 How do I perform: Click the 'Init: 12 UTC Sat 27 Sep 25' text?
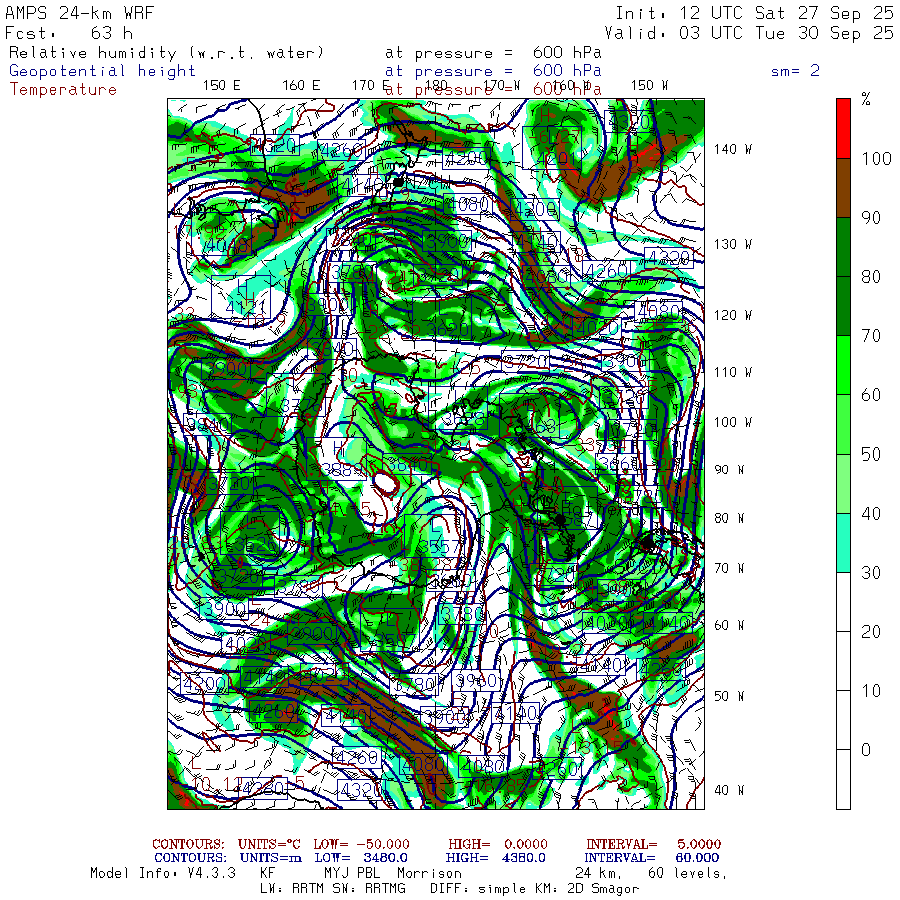click(x=754, y=13)
